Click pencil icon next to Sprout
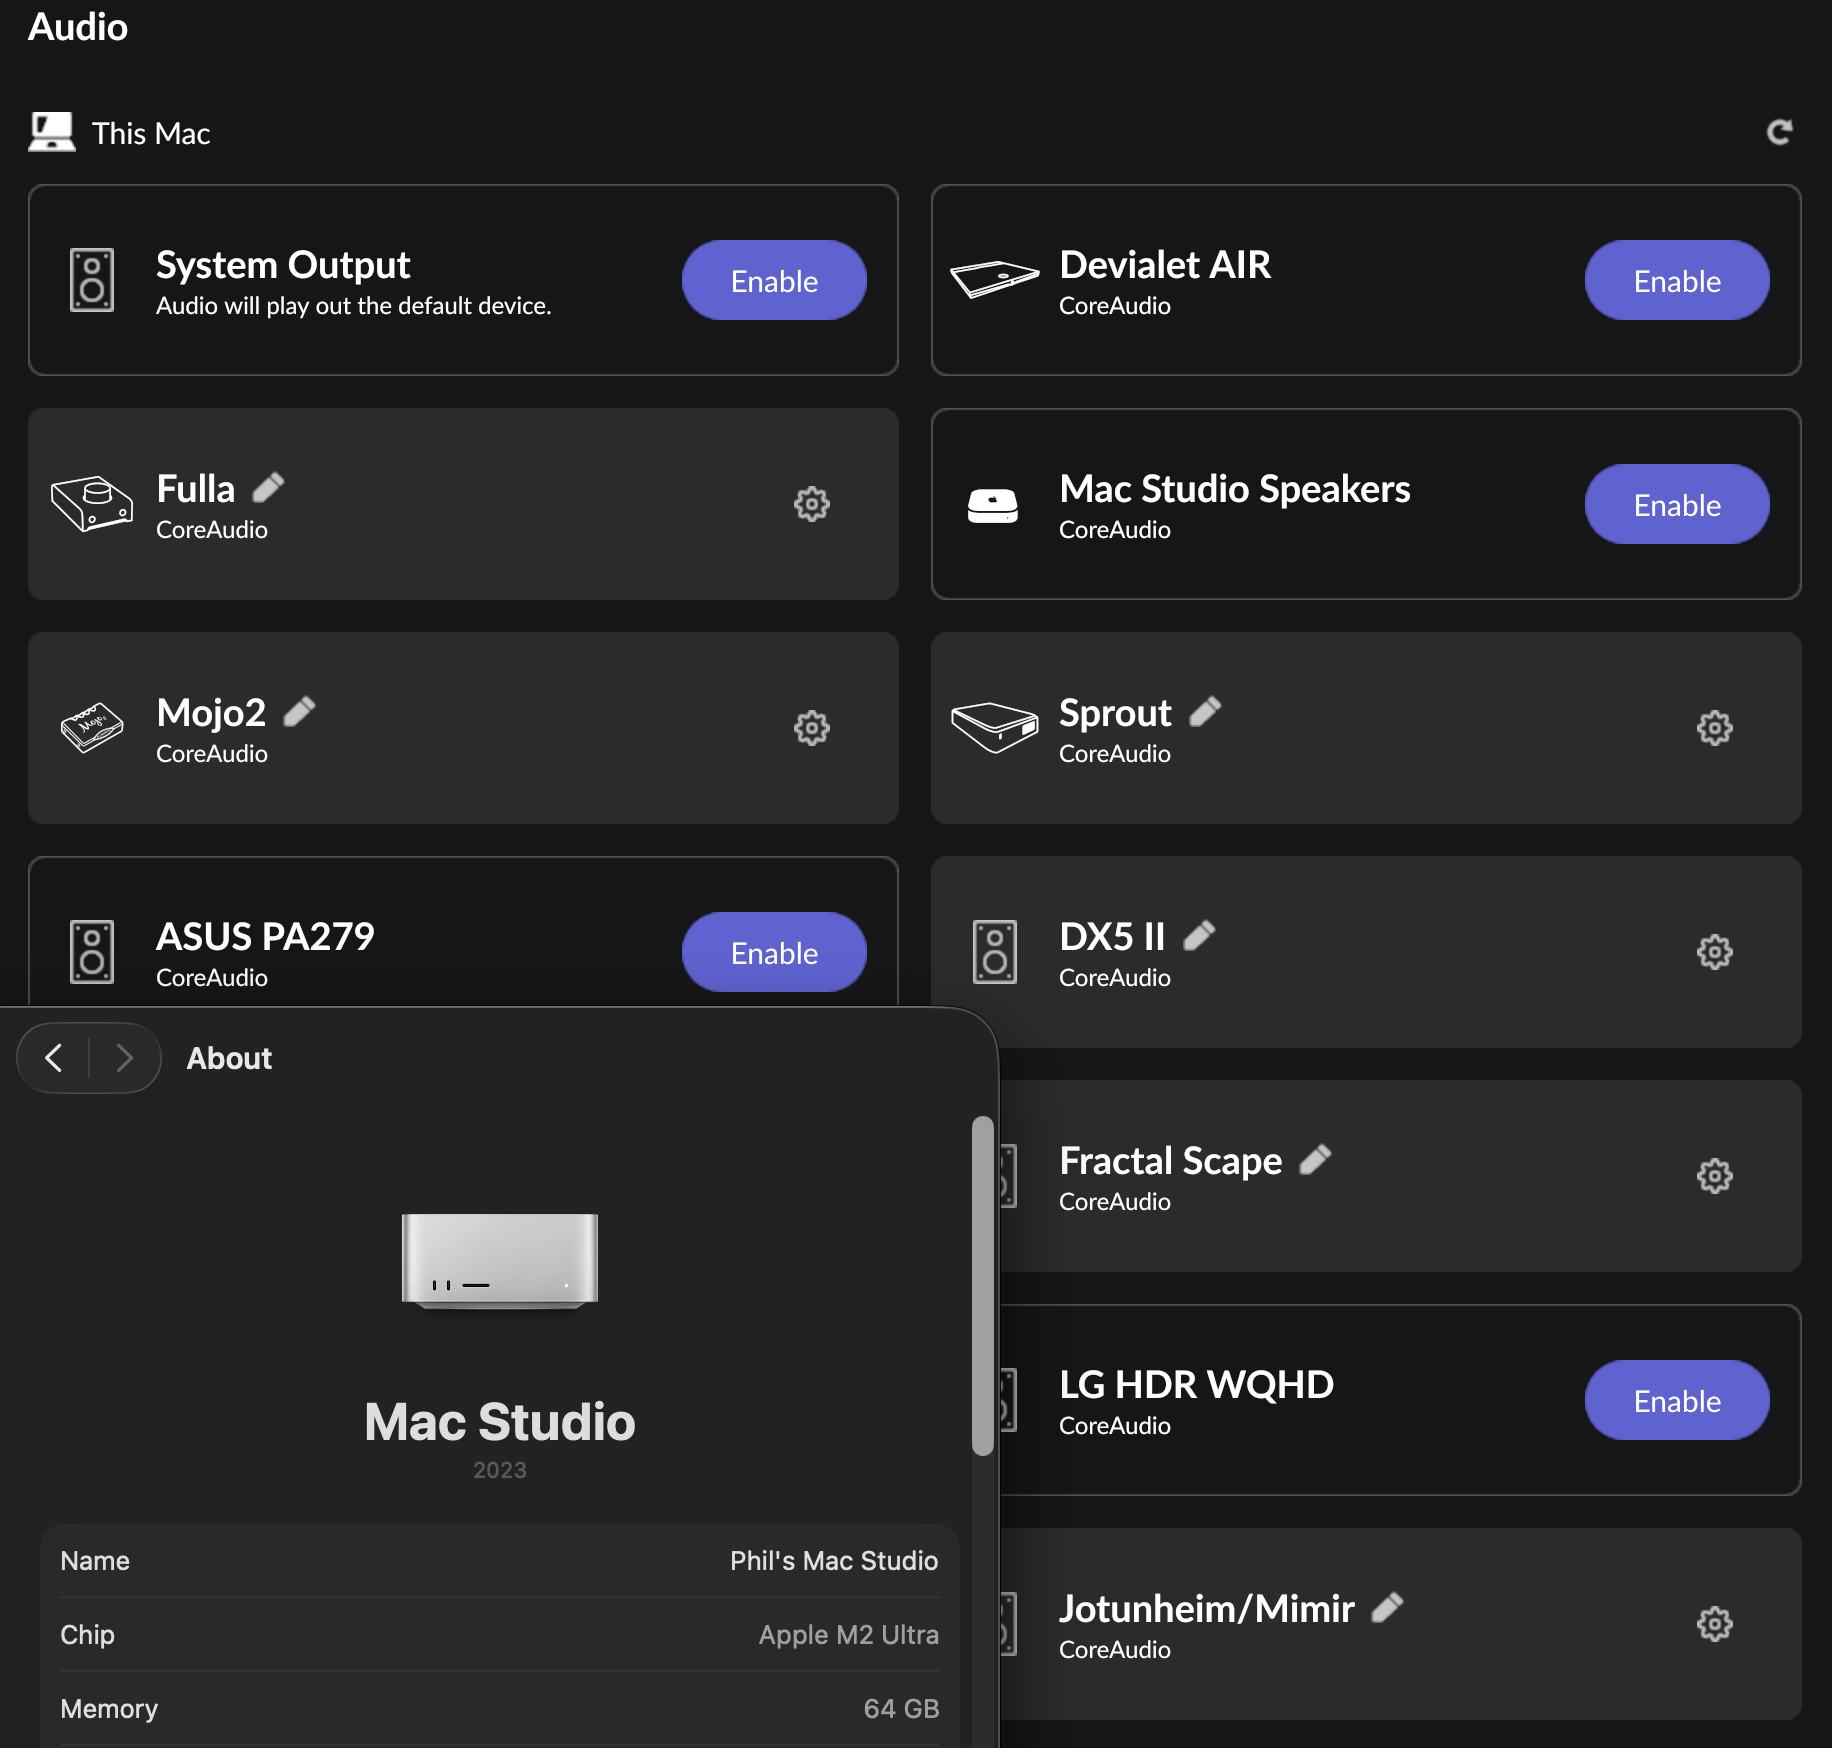This screenshot has height=1748, width=1832. [x=1205, y=712]
